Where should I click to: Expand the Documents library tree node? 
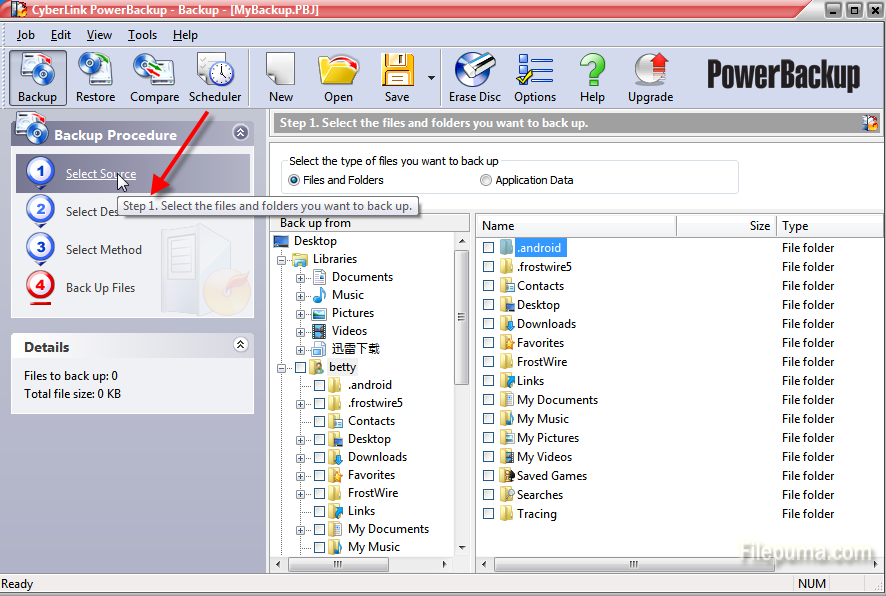coord(301,277)
